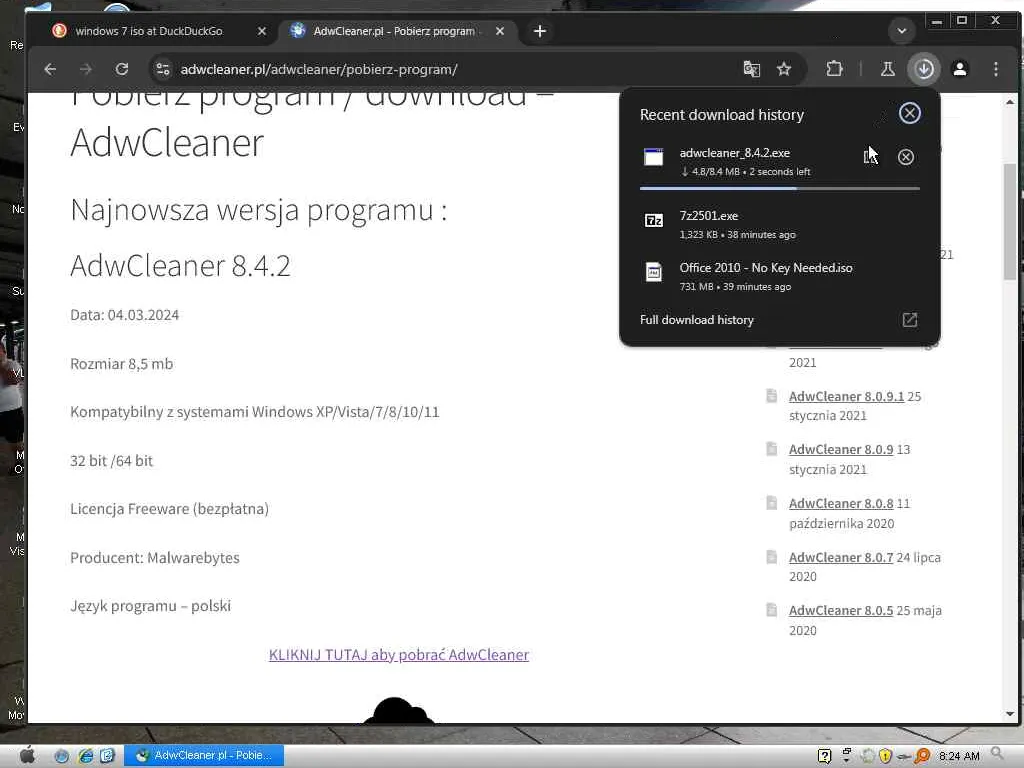Click document icon beside AdwCleaner 8.0.9.1

[x=771, y=396]
